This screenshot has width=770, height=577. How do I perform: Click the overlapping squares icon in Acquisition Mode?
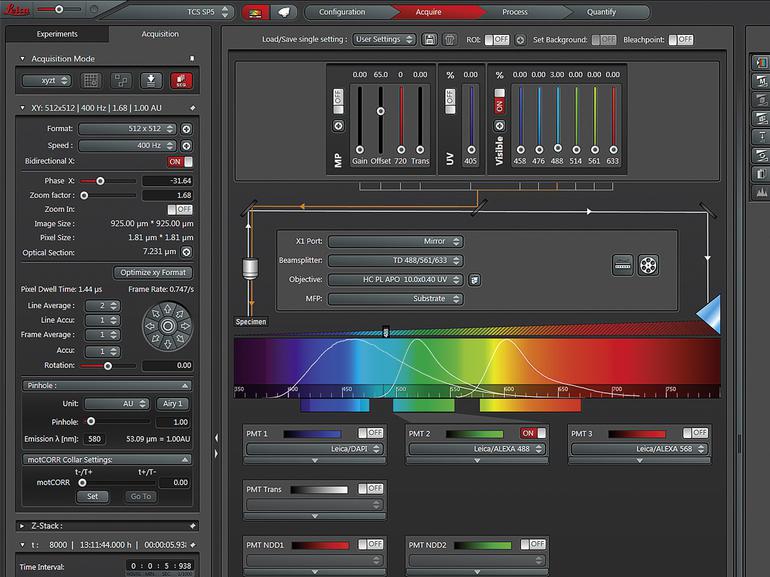[121, 81]
